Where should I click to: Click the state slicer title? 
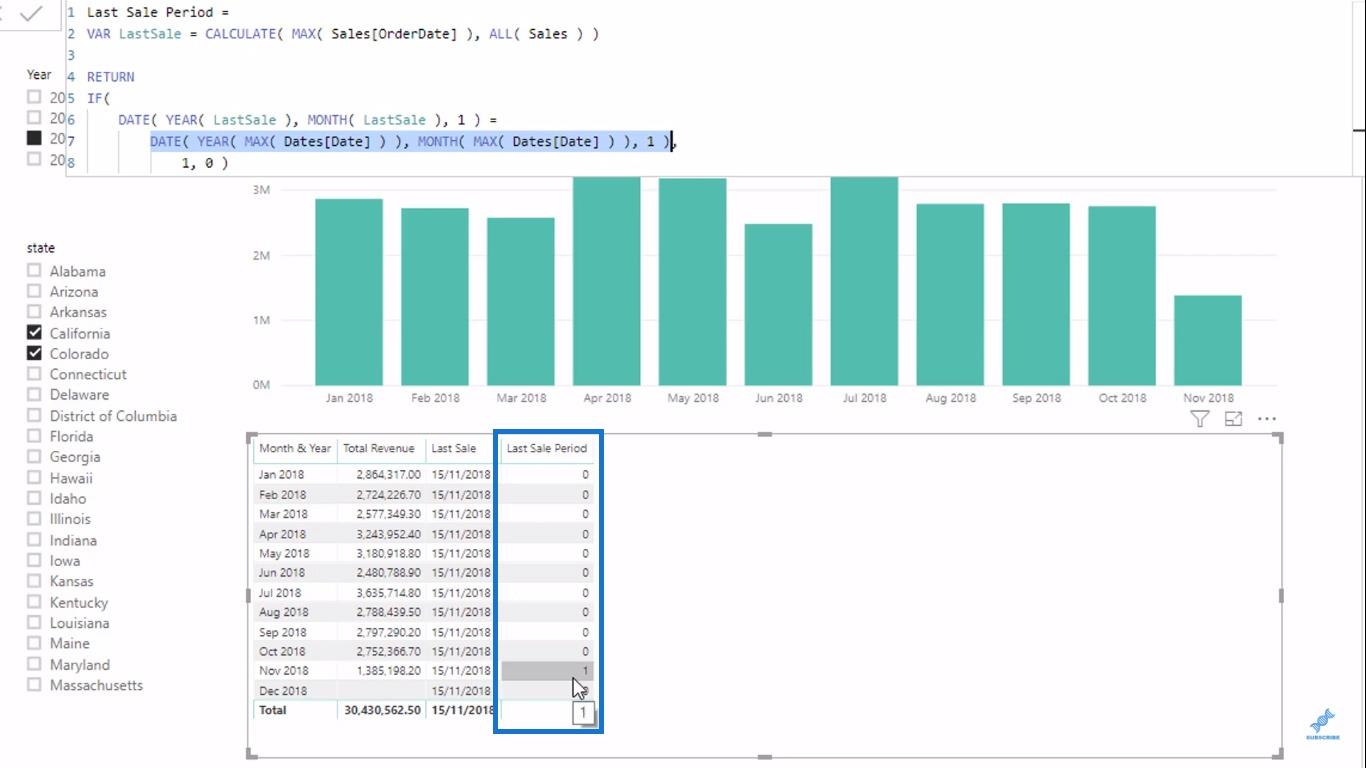[x=41, y=248]
